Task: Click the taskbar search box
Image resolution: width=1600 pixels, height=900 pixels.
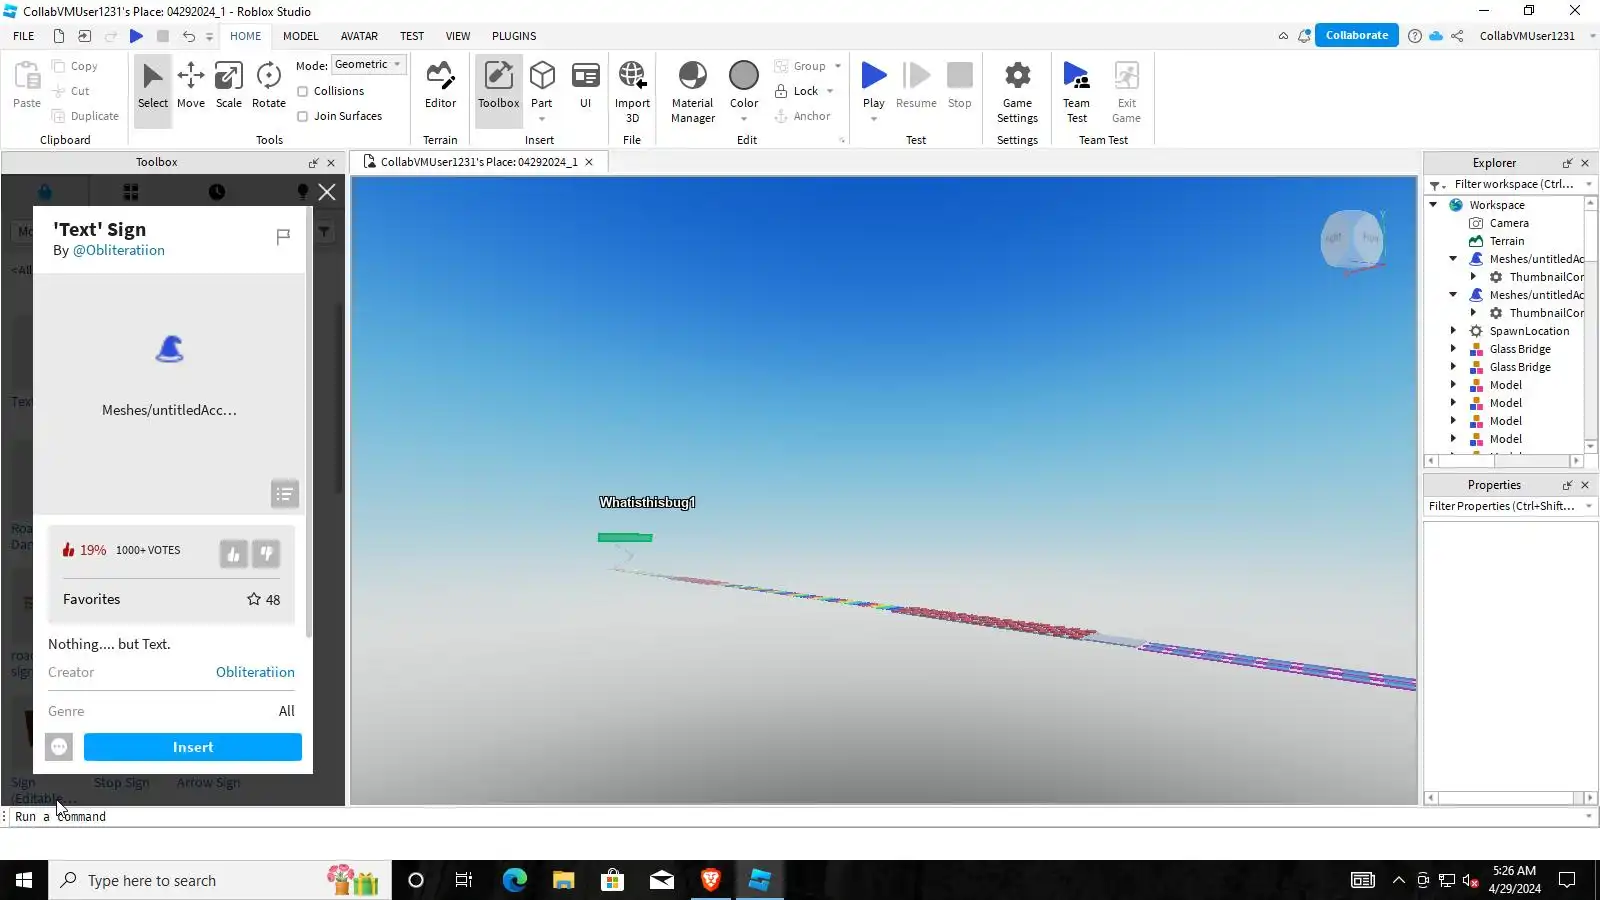Action: 220,880
